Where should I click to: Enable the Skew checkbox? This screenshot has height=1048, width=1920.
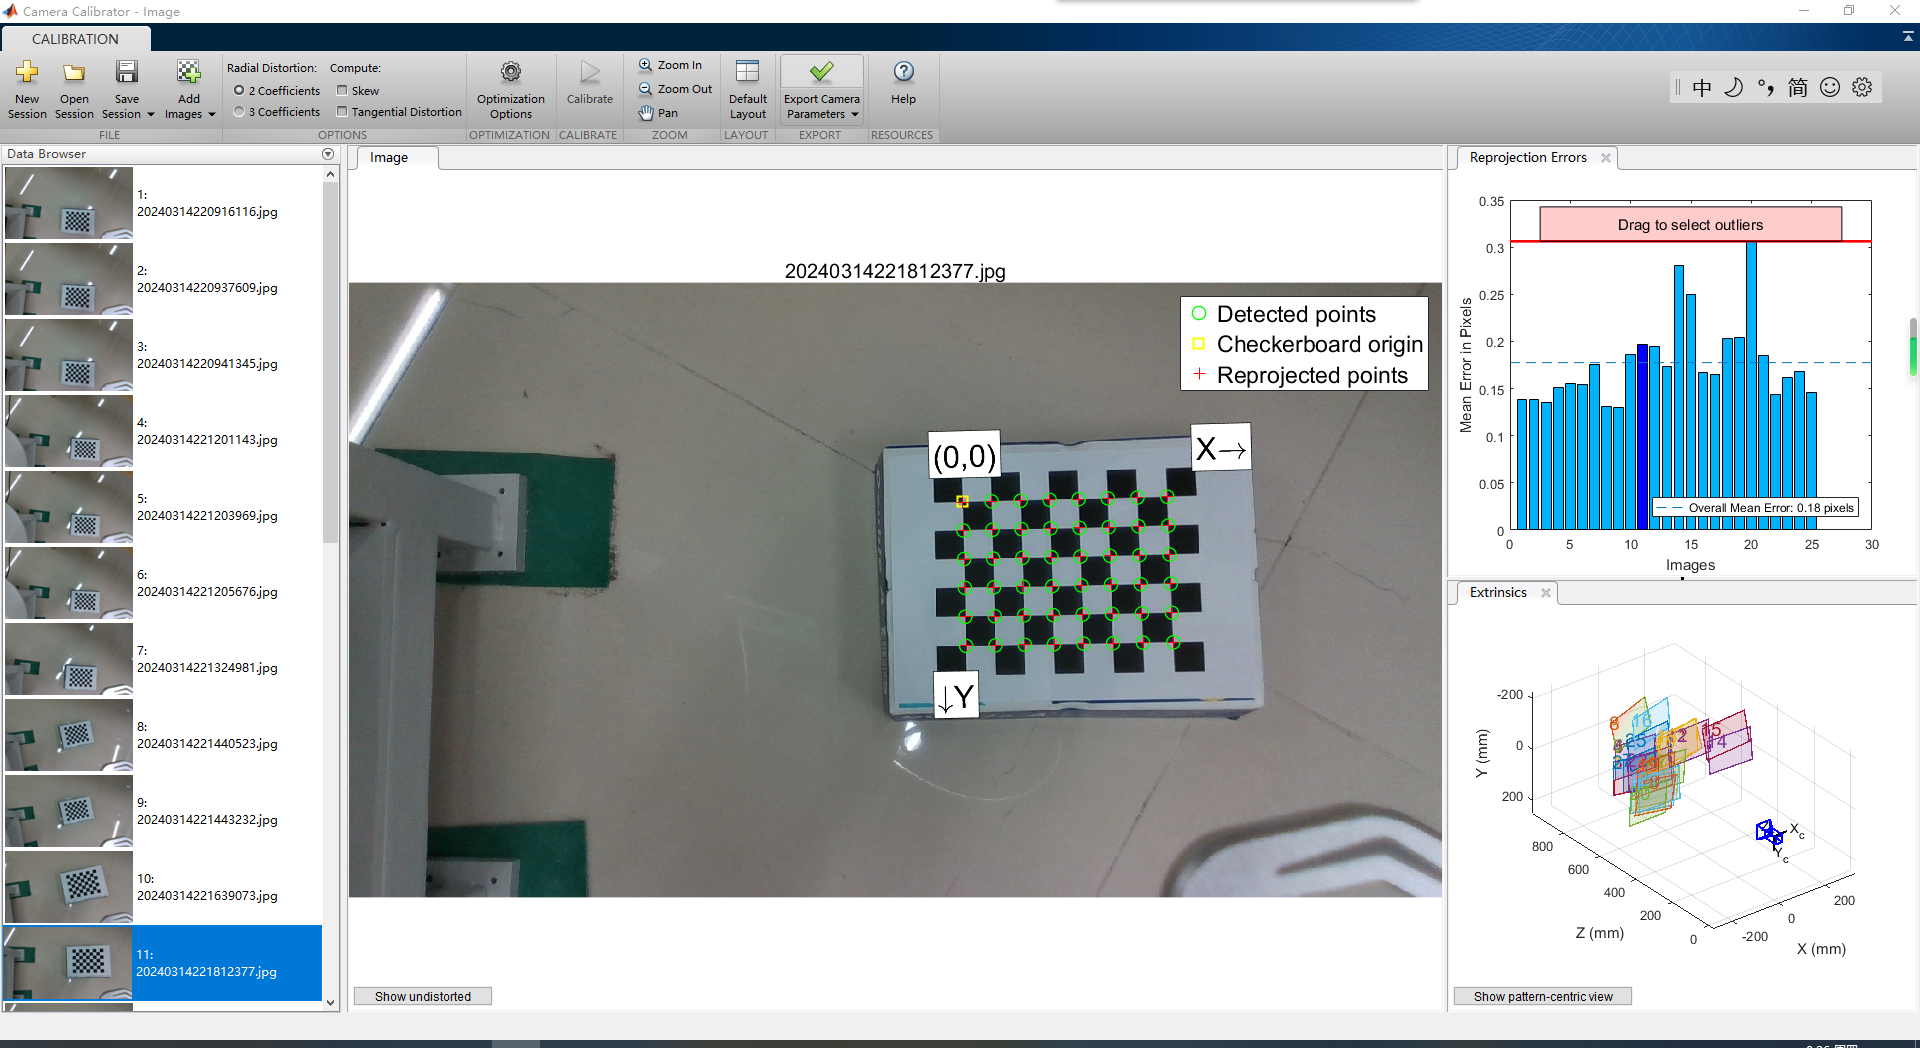coord(342,91)
